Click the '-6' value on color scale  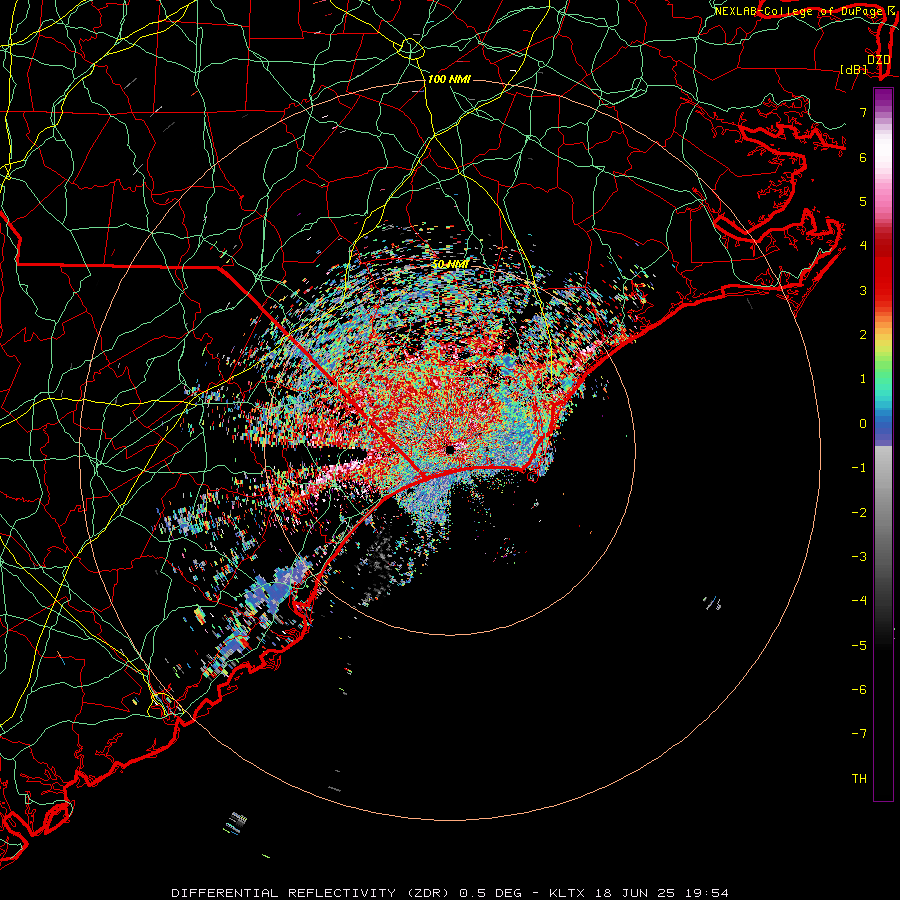pos(859,690)
